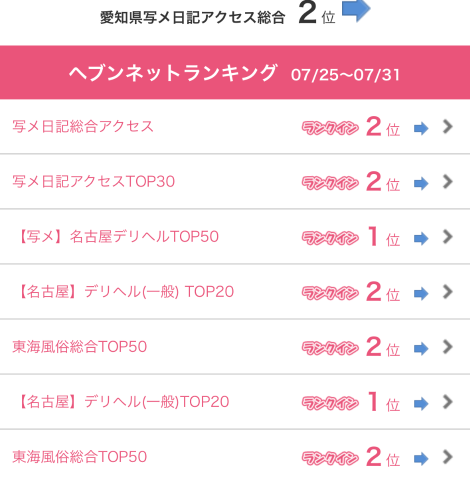Click the ランクイン badge in first 東海風俗総合TOP50 row
This screenshot has width=470, height=480.
pos(330,348)
